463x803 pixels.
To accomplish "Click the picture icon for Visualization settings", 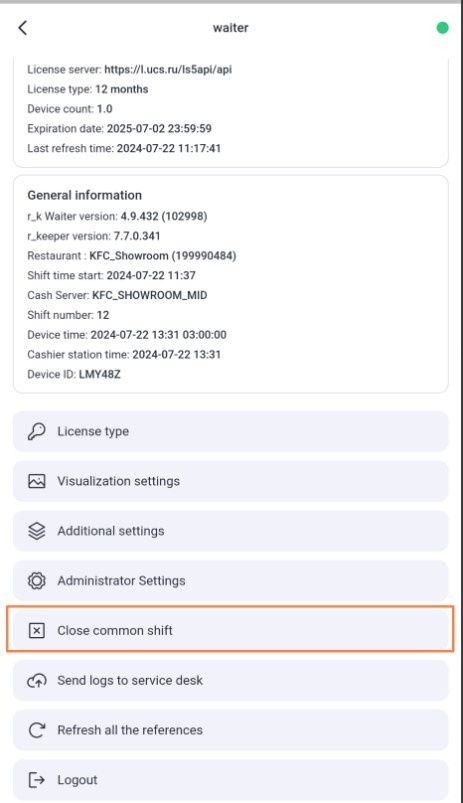I will (36, 481).
